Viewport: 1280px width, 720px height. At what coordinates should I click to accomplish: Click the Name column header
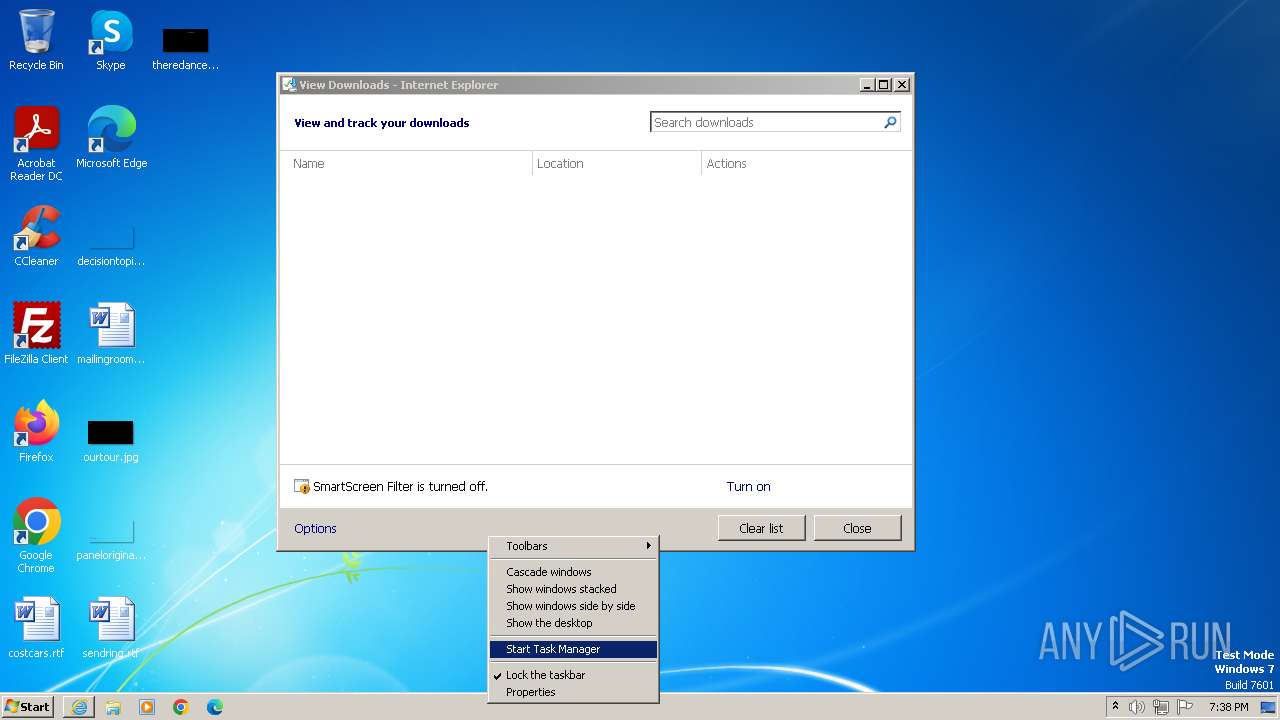coord(406,163)
